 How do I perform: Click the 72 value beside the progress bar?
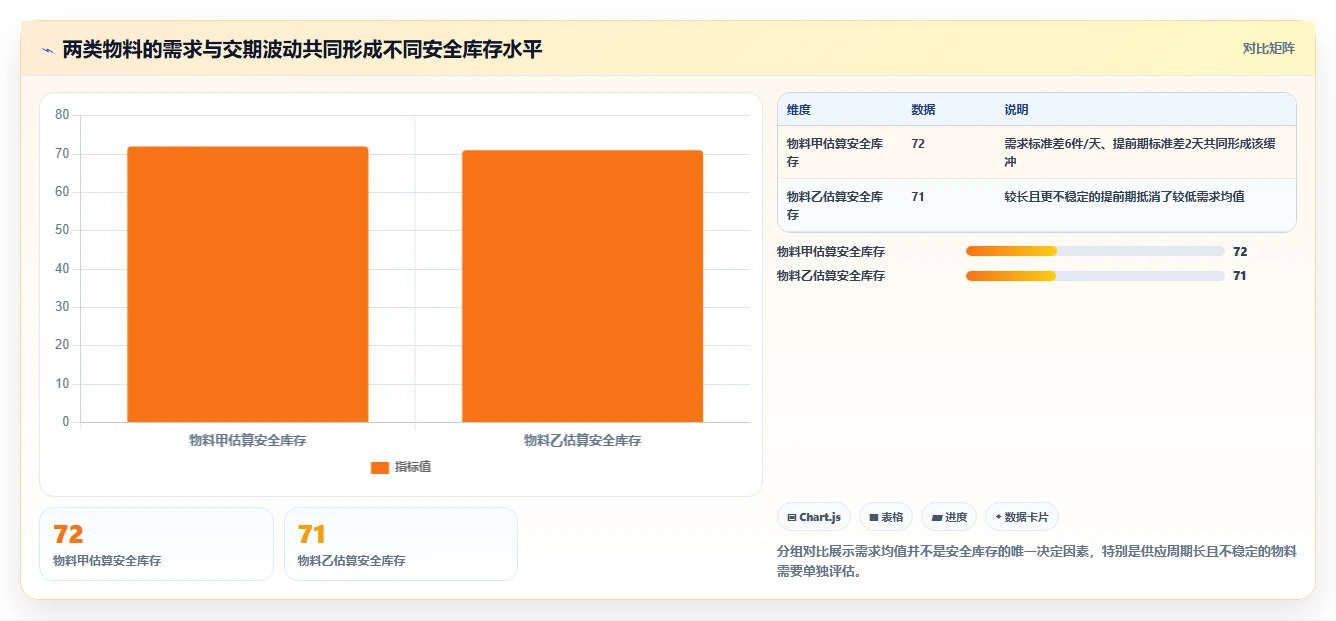[1240, 252]
